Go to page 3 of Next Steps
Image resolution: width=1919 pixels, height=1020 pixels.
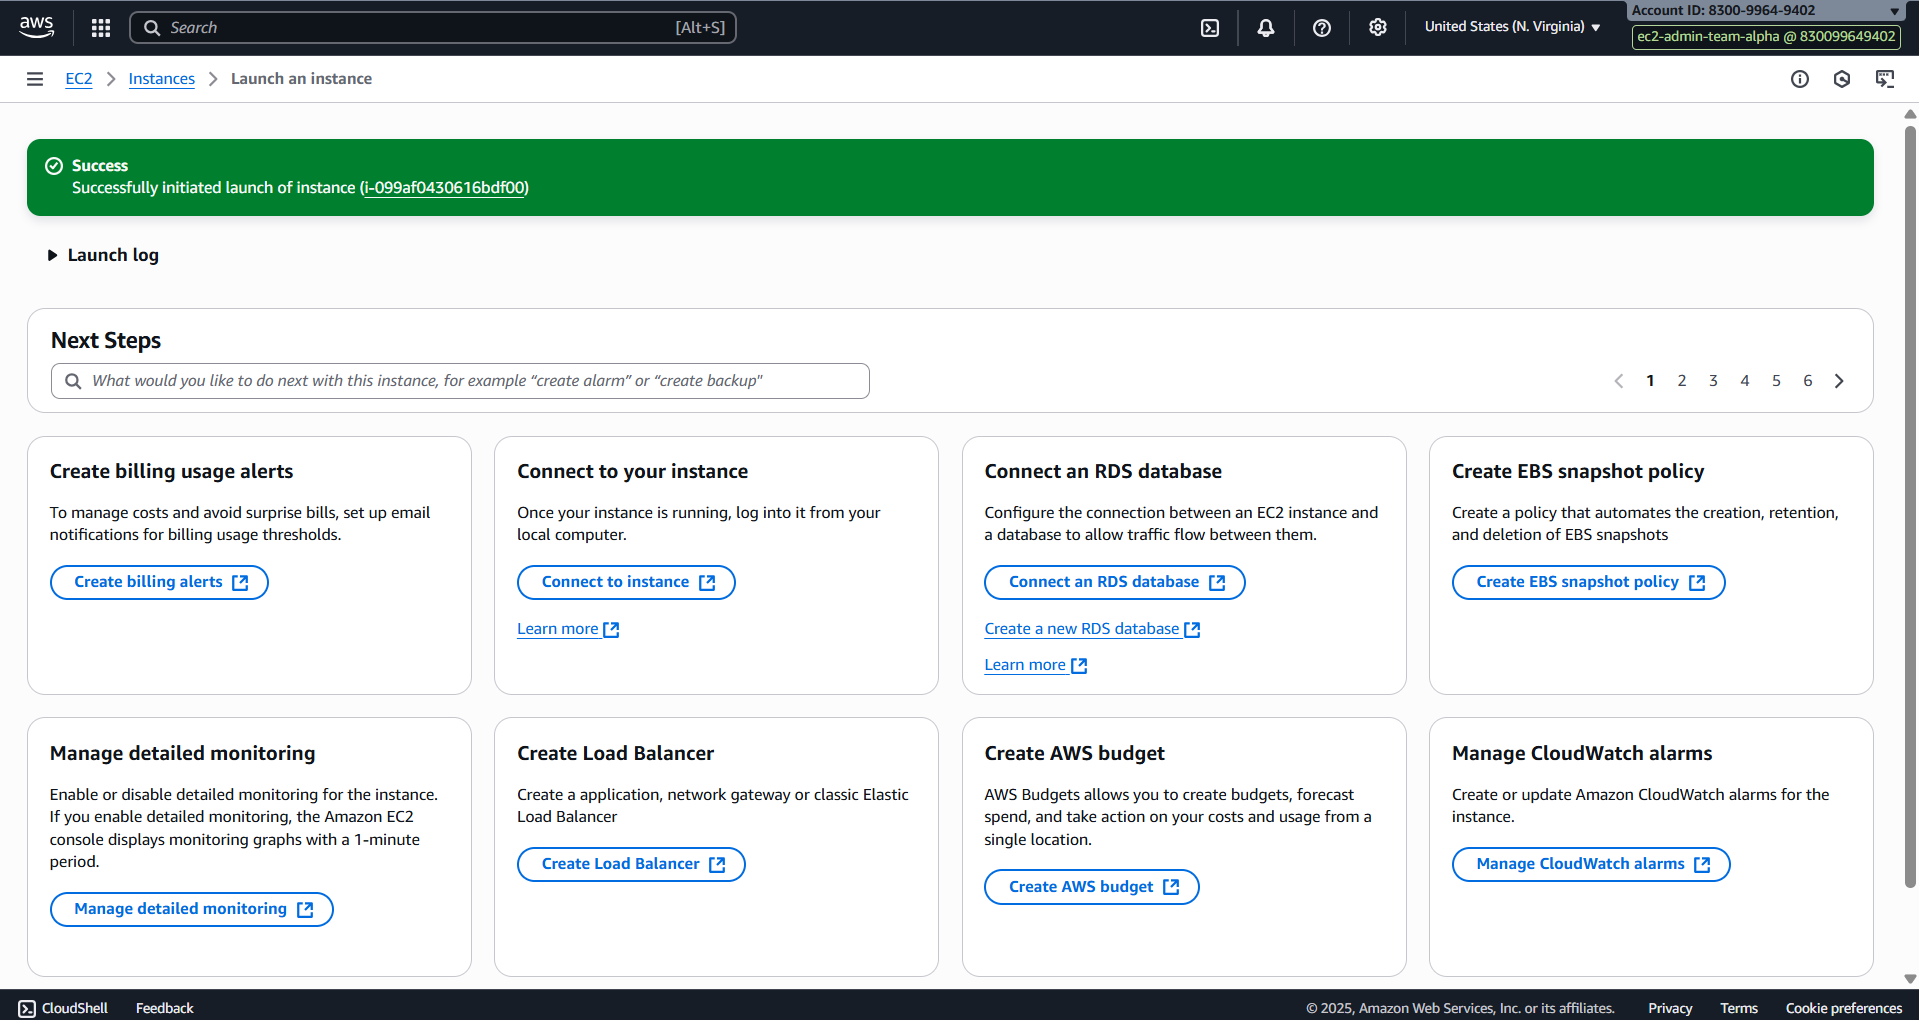pos(1713,381)
